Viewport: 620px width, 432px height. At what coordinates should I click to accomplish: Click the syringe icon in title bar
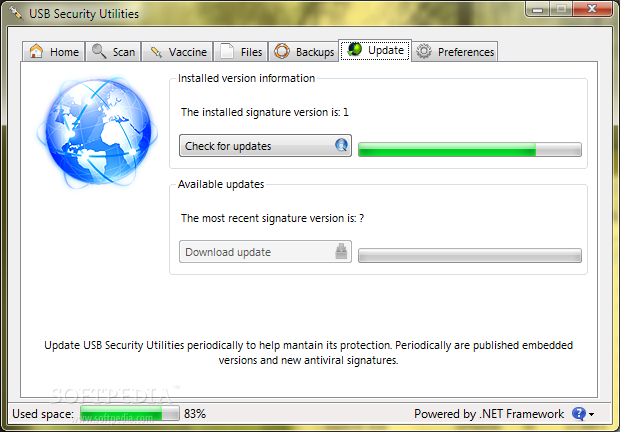pyautogui.click(x=16, y=13)
